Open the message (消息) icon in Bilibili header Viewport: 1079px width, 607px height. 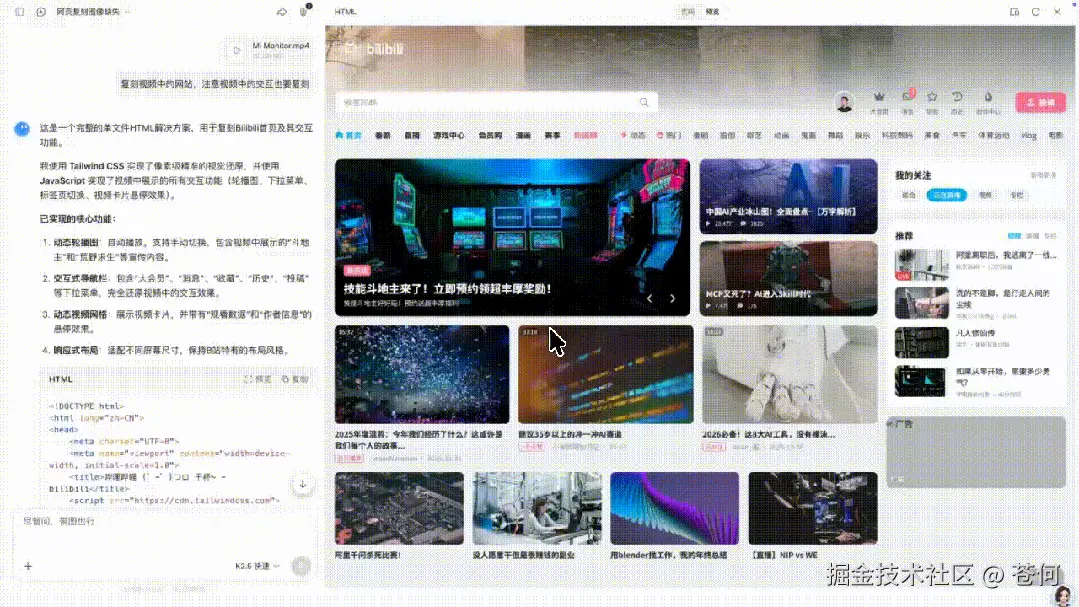[x=907, y=99]
